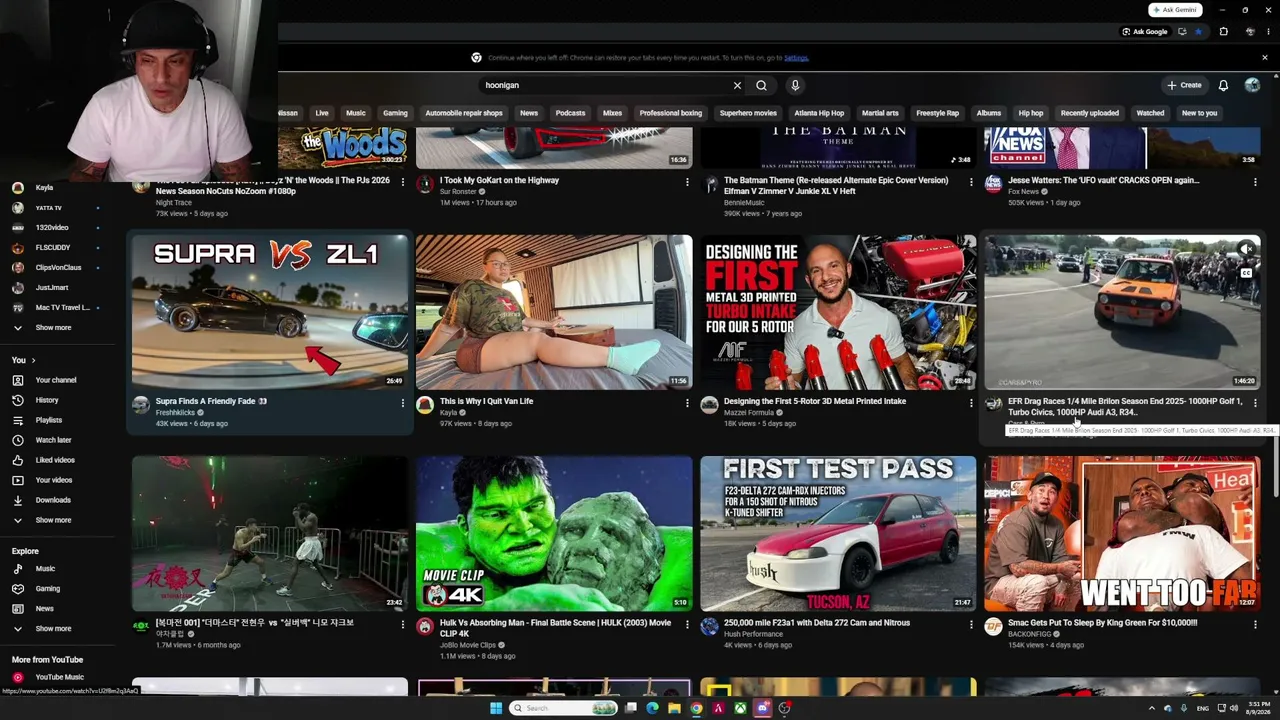Start voice search with the microphone
The height and width of the screenshot is (720, 1280).
[x=795, y=86]
